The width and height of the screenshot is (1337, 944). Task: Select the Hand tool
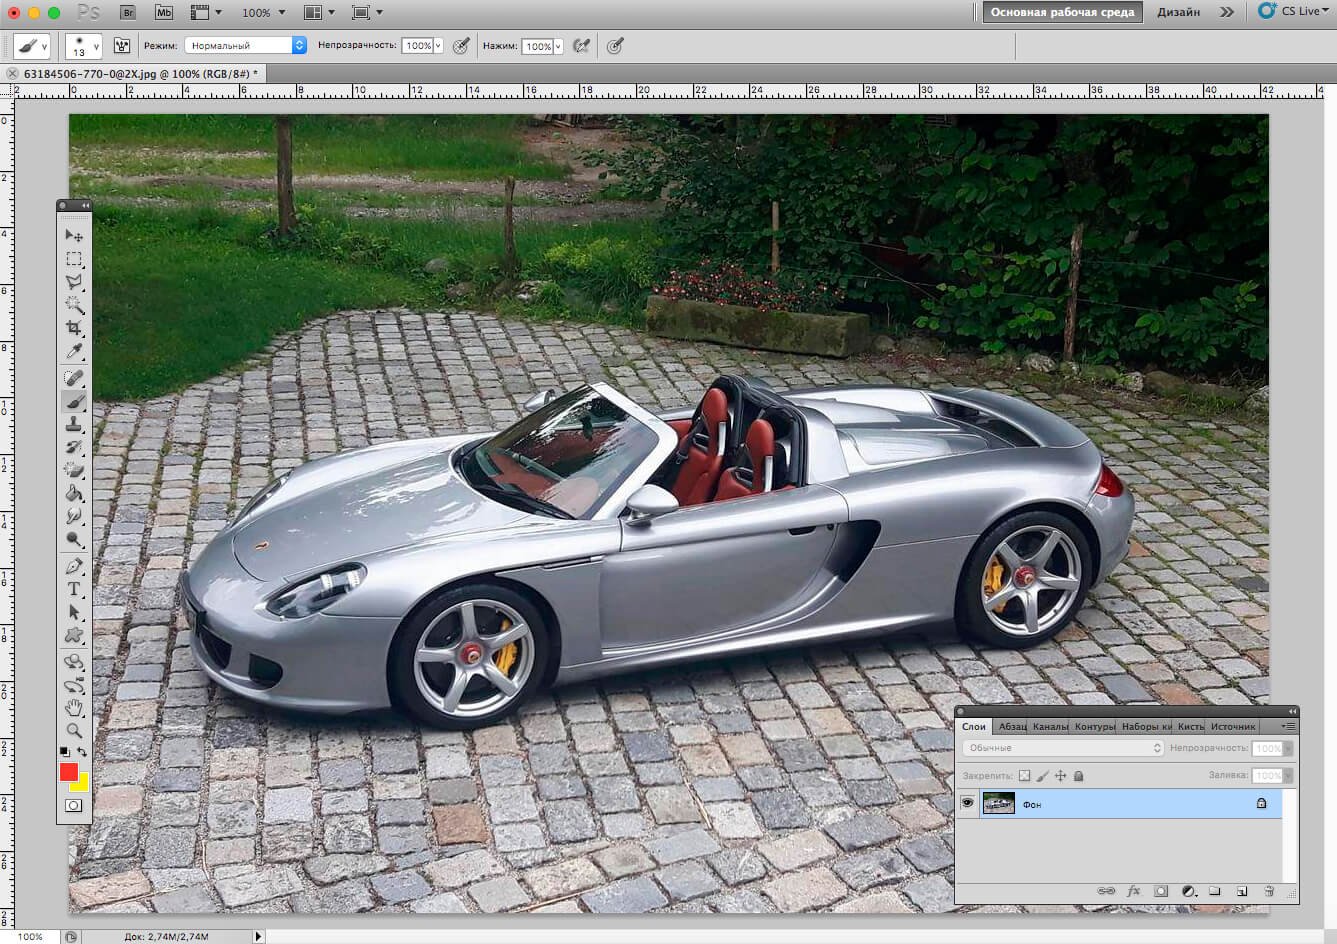pos(74,708)
